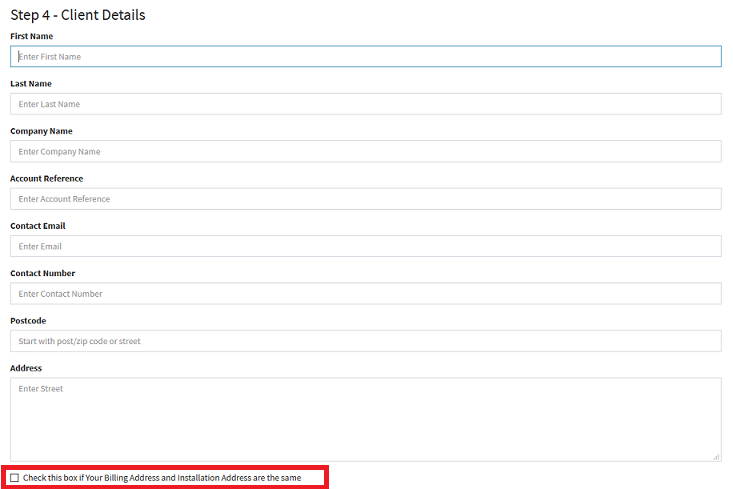Click the 'Company Name' label
The image size is (733, 489).
(x=41, y=131)
